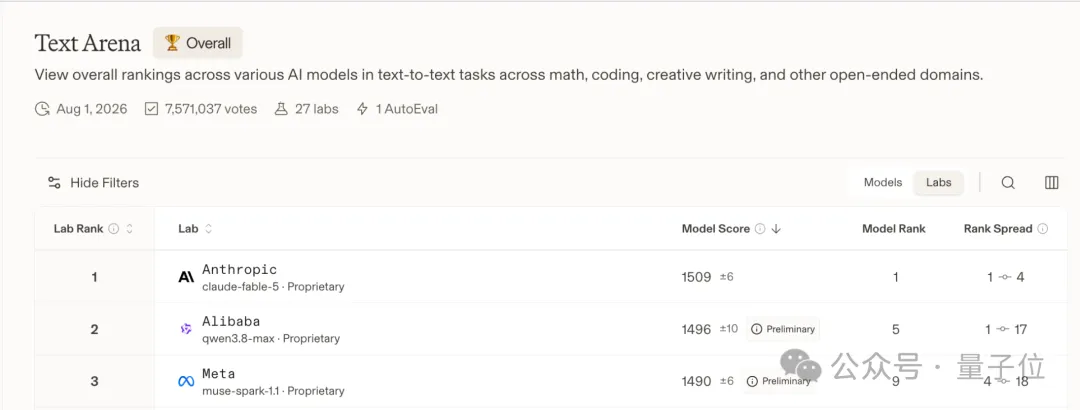
Task: Switch to Models view
Action: tap(882, 183)
